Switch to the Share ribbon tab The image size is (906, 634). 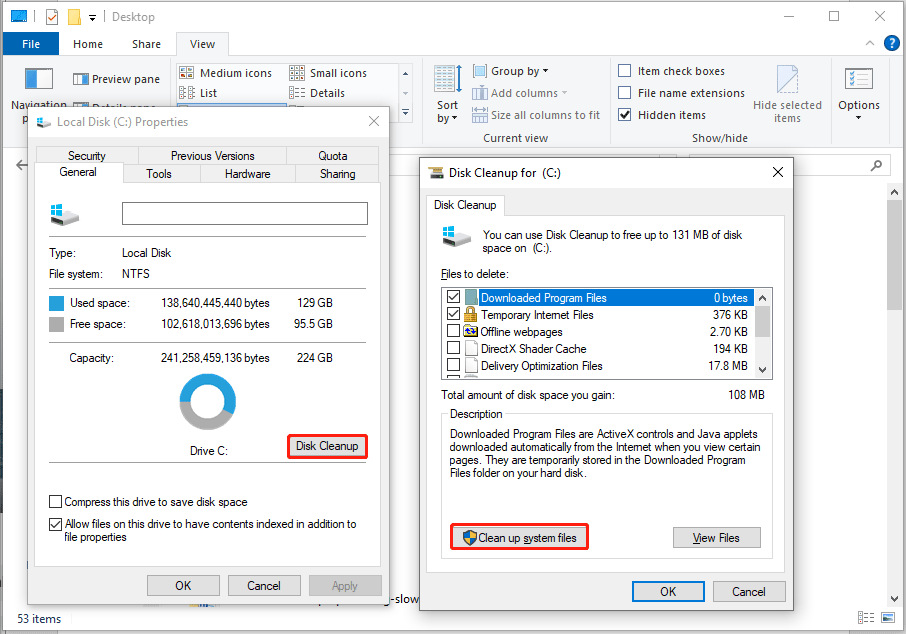146,44
